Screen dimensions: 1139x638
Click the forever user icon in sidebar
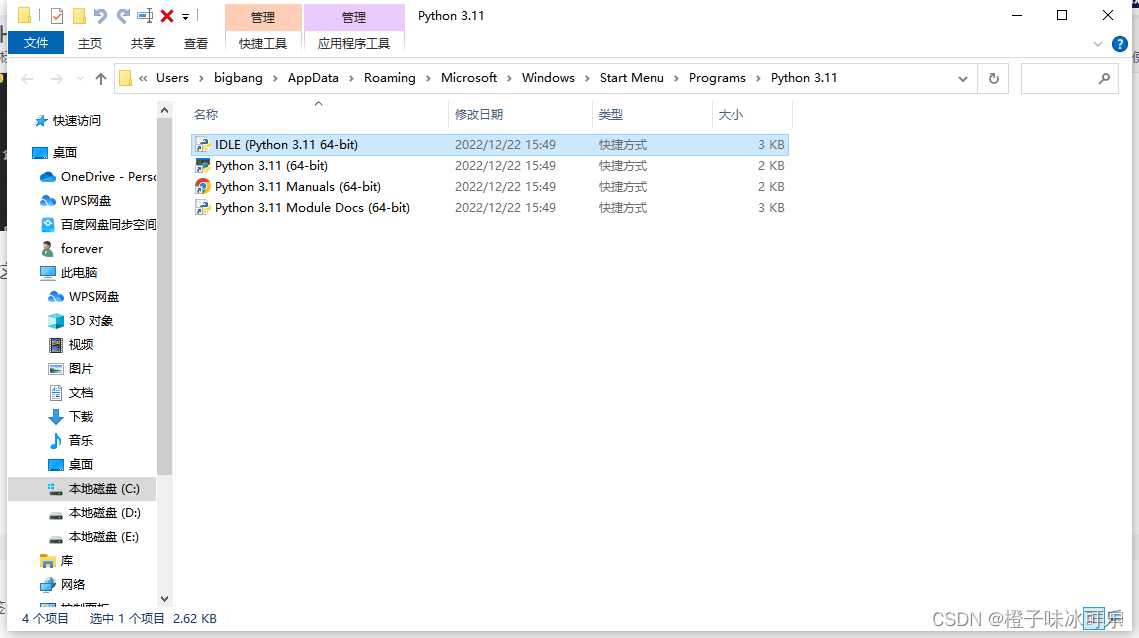(48, 249)
